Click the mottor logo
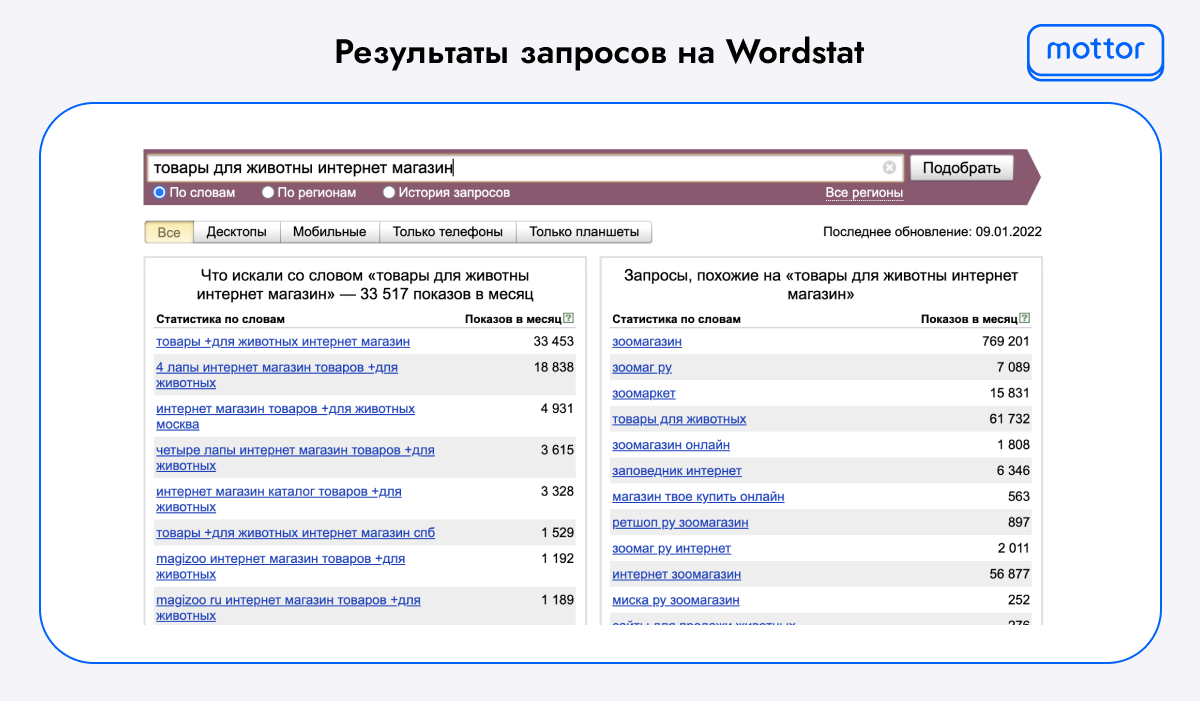Screen dimensions: 1200x701 1096,50
